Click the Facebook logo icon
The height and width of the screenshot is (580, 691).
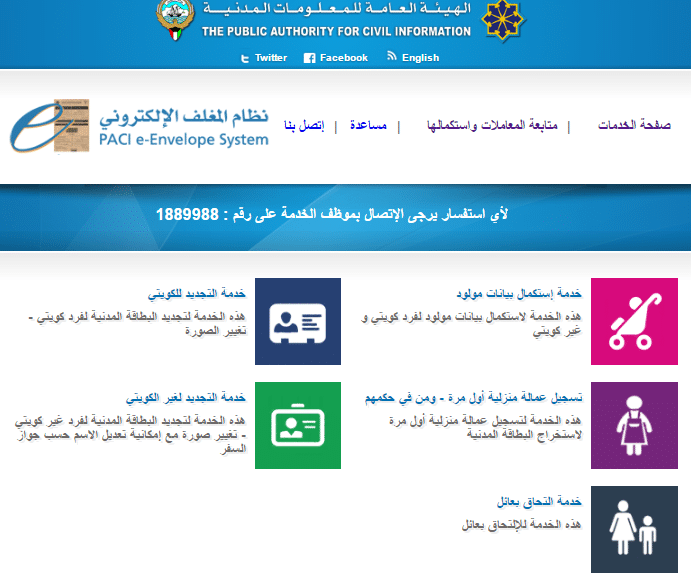pyautogui.click(x=309, y=58)
